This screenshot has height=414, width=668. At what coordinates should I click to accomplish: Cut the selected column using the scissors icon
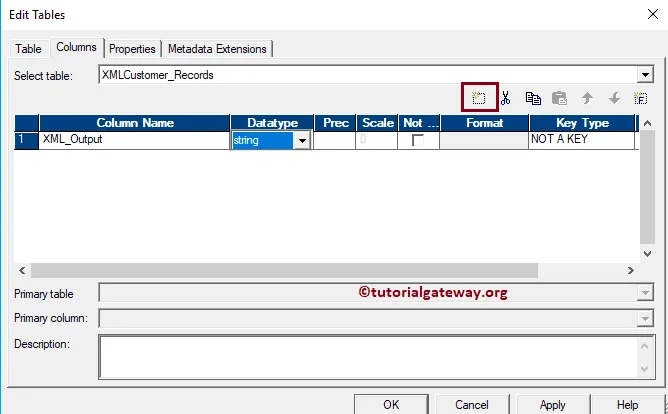tap(506, 98)
